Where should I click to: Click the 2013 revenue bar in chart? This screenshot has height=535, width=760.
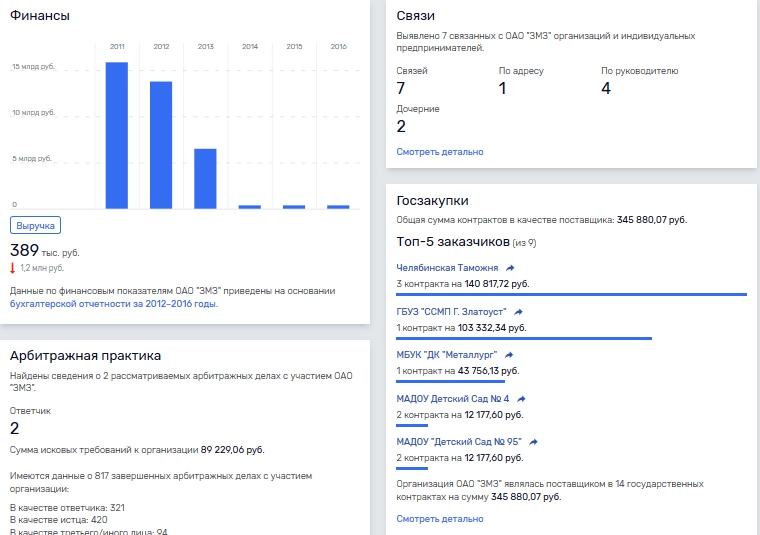[206, 179]
